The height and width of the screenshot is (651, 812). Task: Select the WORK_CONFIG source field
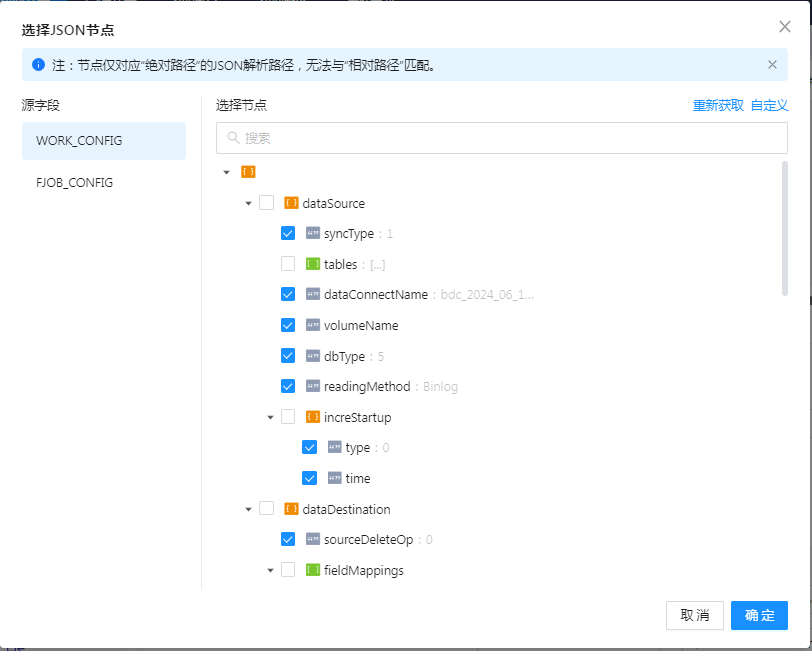(104, 141)
